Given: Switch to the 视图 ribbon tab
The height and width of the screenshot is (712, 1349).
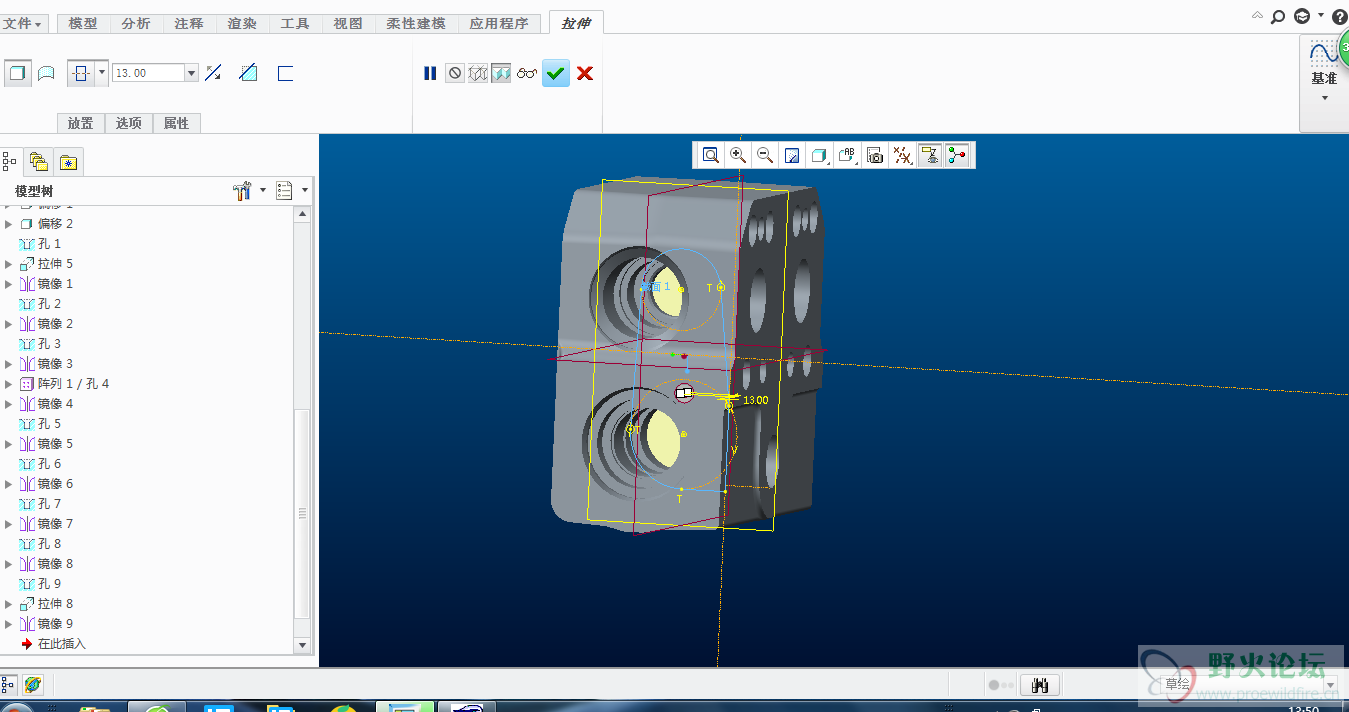Looking at the screenshot, I should coord(348,23).
